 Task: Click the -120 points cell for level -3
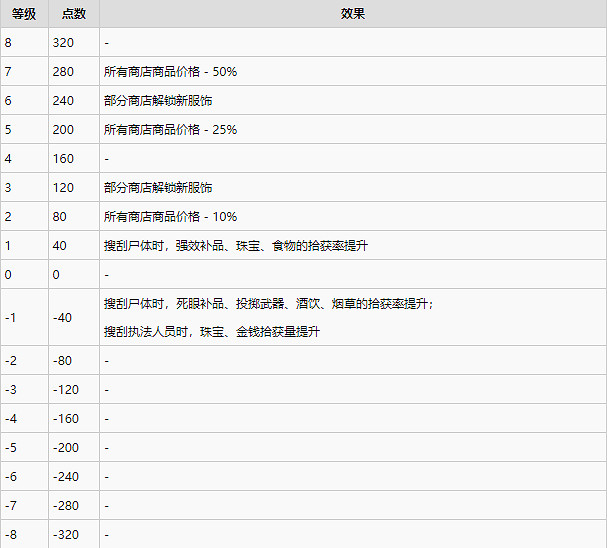[x=65, y=390]
